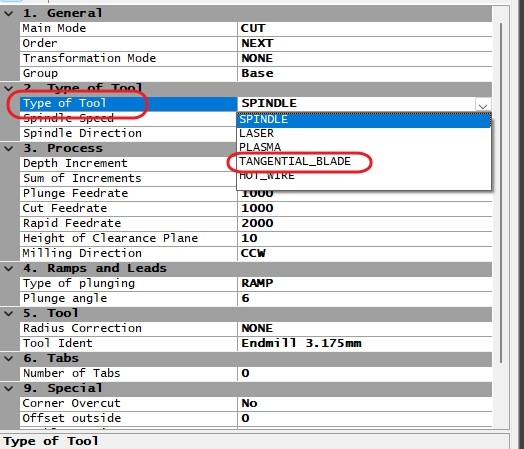Select the Plunge Feedrate property label
This screenshot has width=524, height=449.
click(x=75, y=193)
